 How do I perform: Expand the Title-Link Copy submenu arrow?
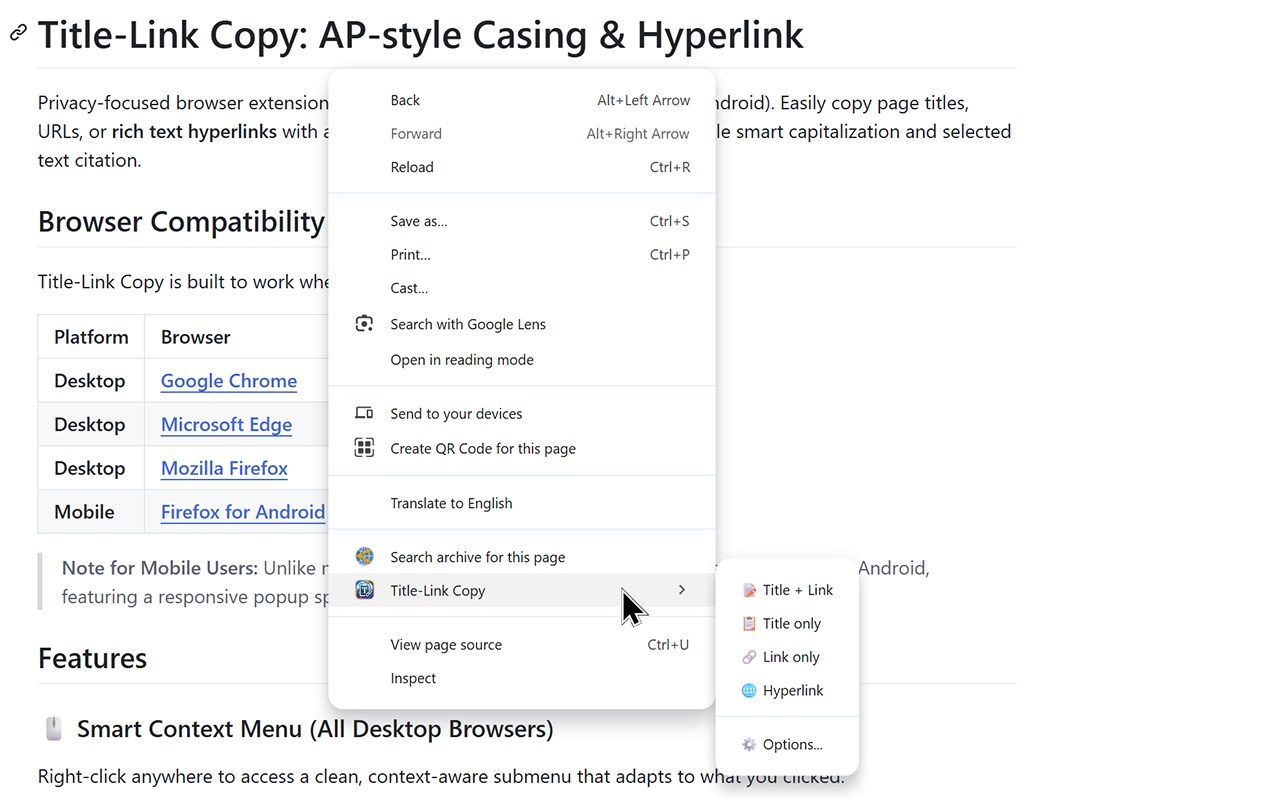[x=682, y=590]
